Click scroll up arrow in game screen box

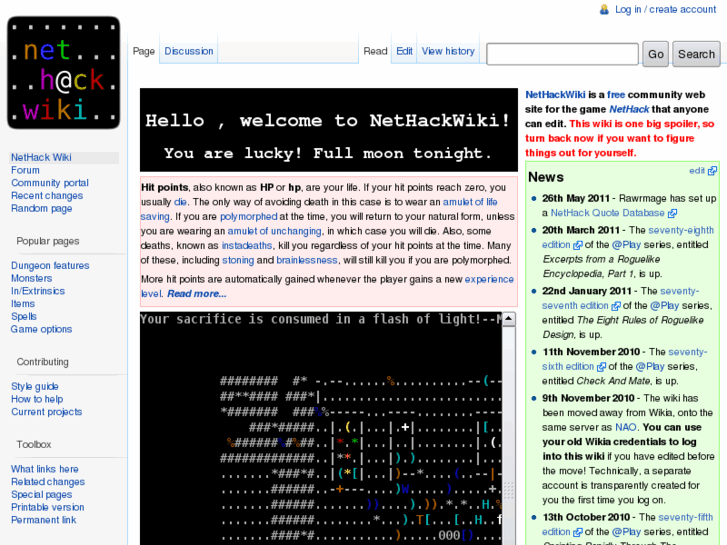click(509, 319)
